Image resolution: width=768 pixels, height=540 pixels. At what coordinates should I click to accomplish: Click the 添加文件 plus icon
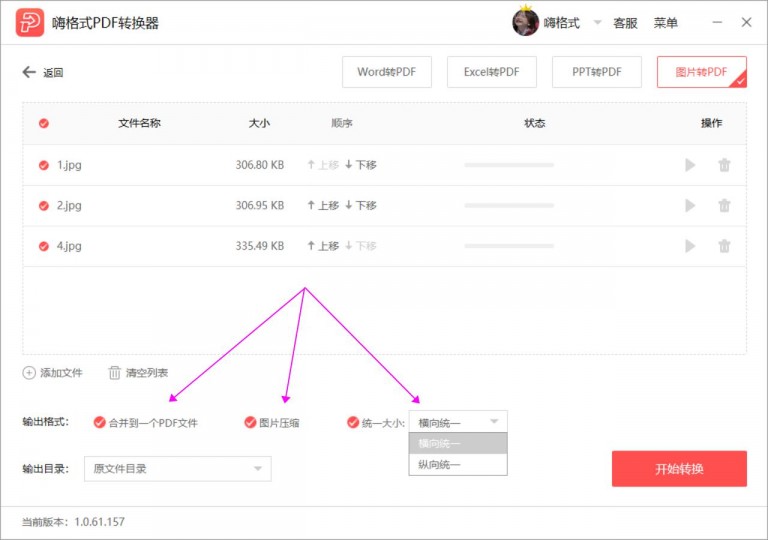point(29,373)
